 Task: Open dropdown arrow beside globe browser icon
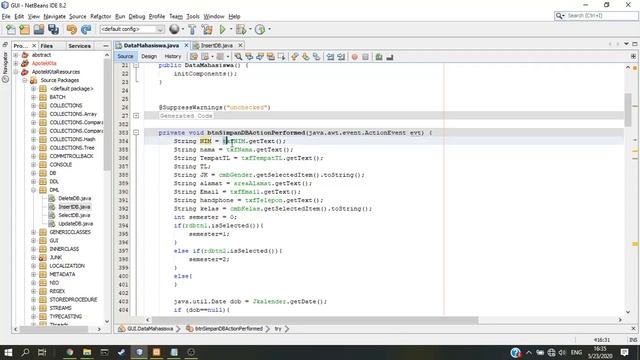(182, 29)
